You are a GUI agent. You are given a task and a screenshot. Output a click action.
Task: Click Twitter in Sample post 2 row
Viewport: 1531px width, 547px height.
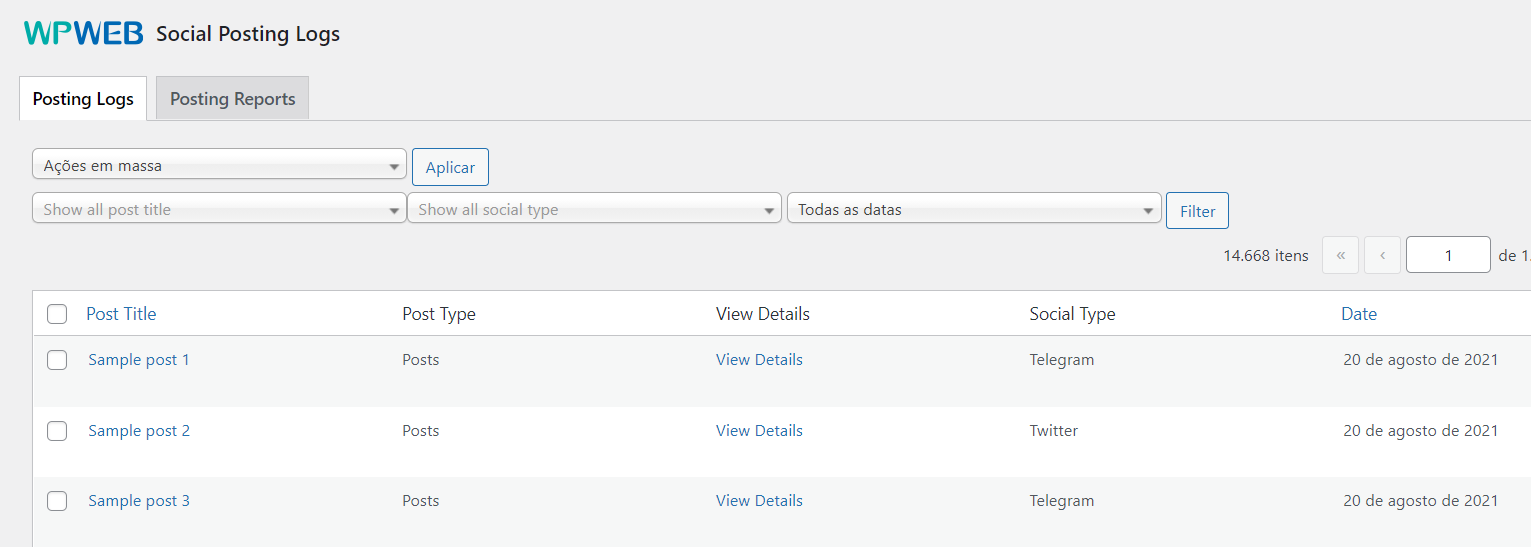[x=1054, y=431]
